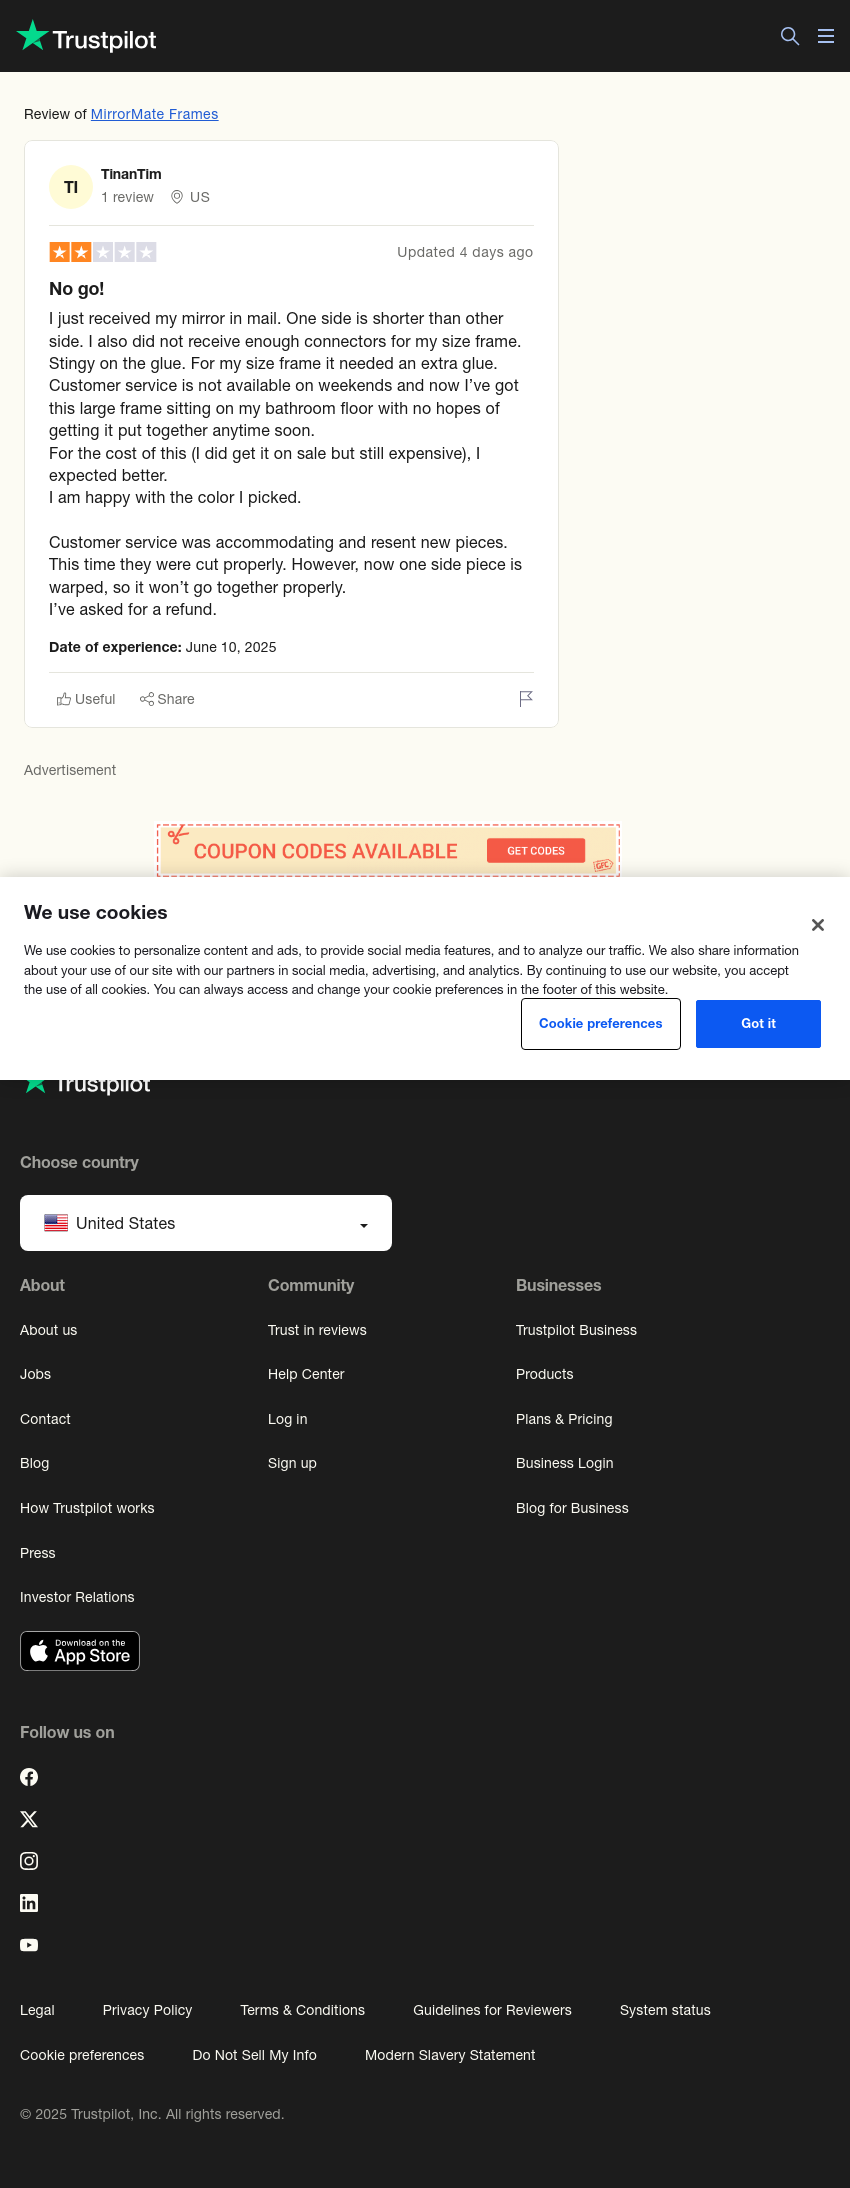Viewport: 850px width, 2188px height.
Task: Expand the United States country dropdown
Action: [206, 1223]
